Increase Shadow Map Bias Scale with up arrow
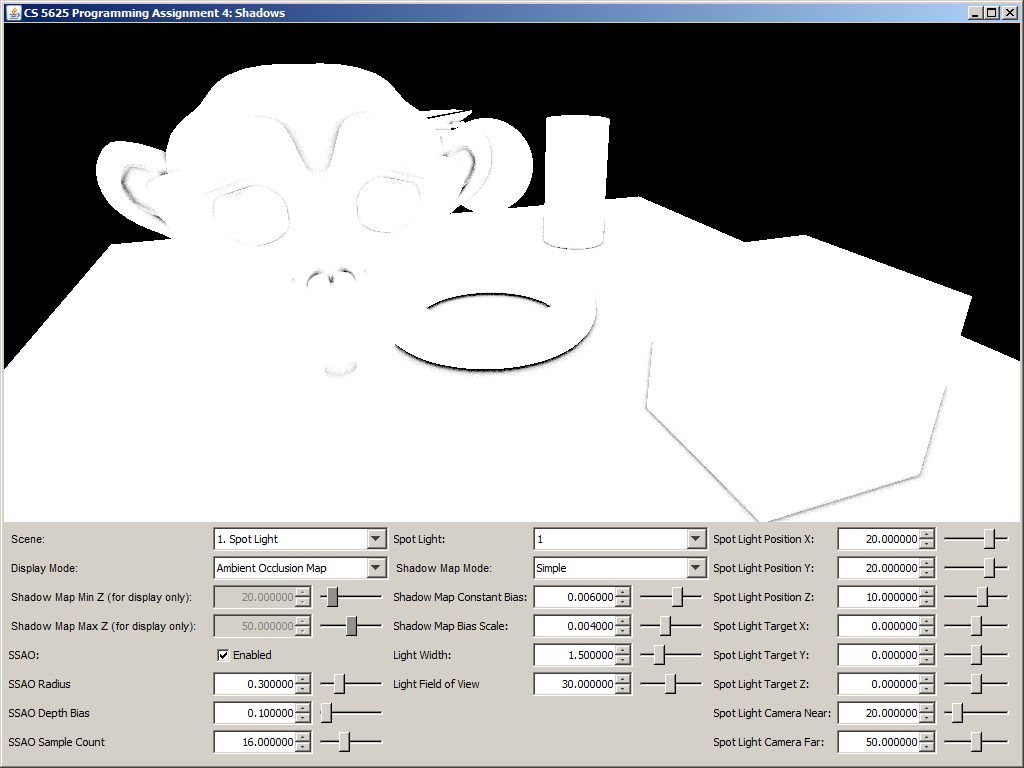Screen dimensions: 1024x768 [623, 621]
